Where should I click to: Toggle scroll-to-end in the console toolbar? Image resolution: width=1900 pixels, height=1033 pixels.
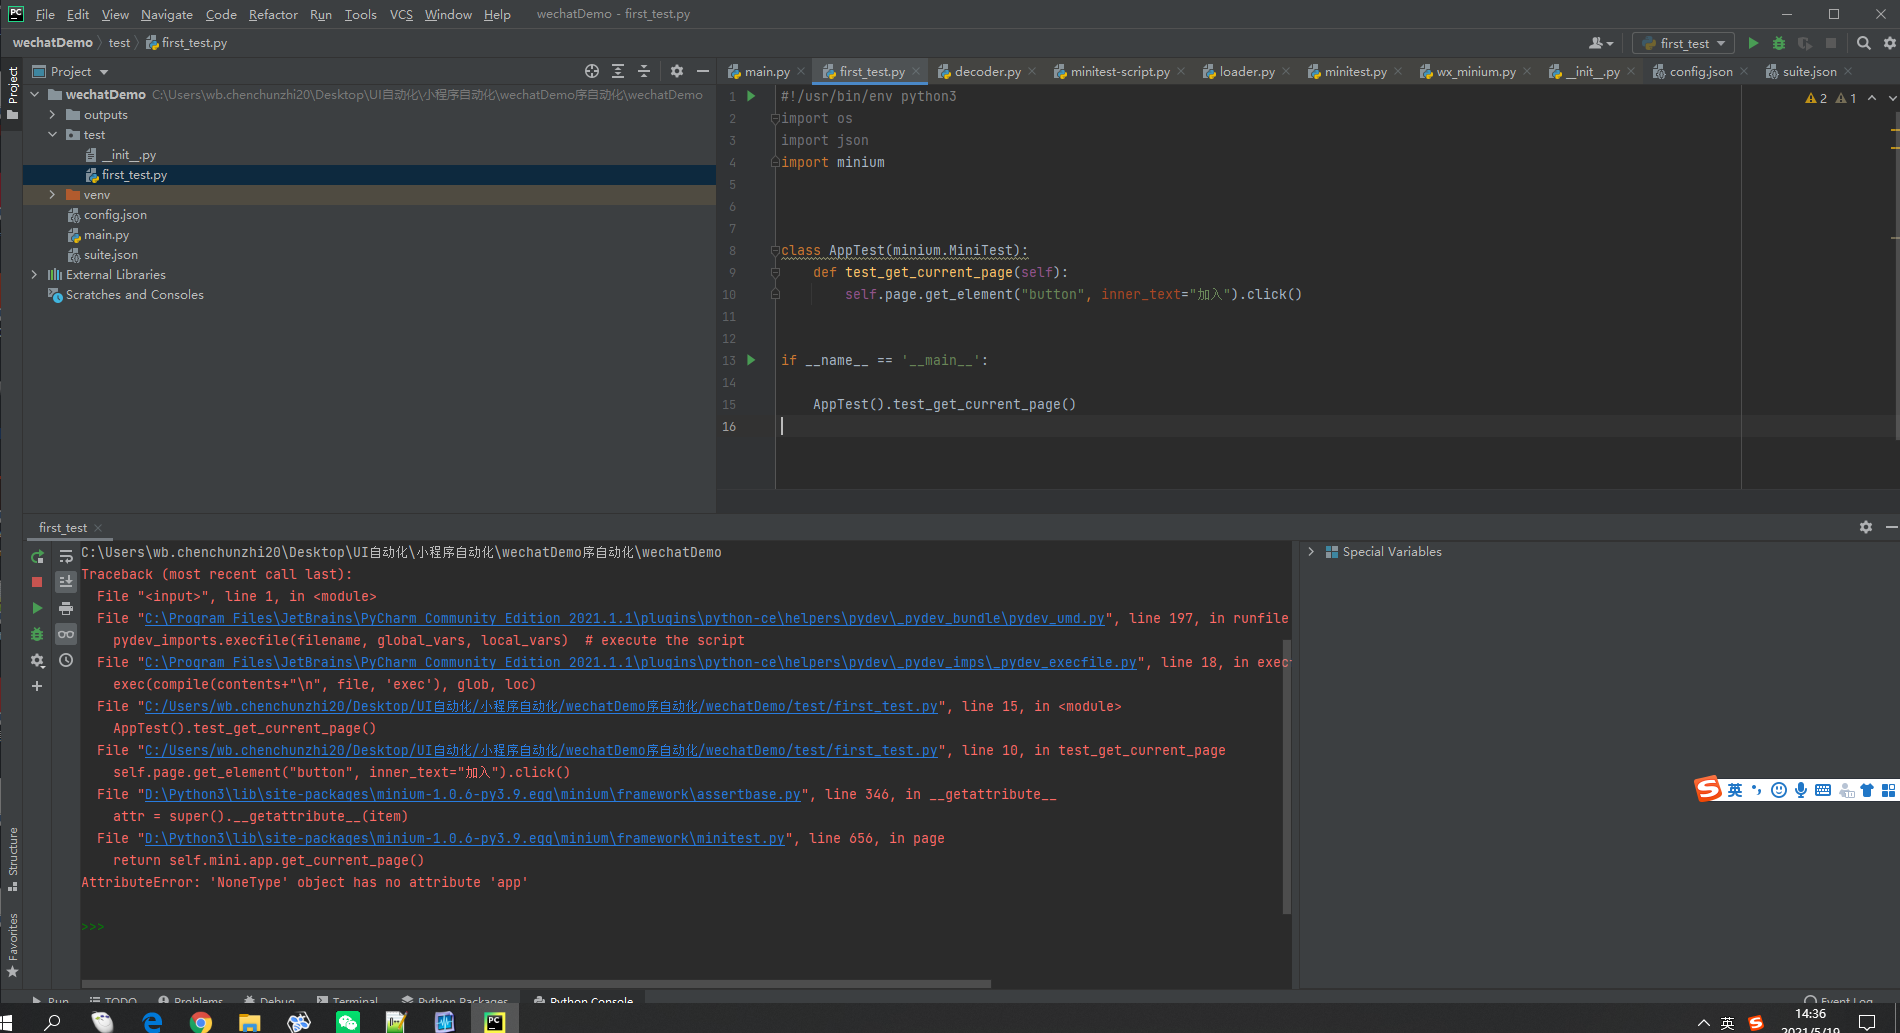[x=66, y=582]
